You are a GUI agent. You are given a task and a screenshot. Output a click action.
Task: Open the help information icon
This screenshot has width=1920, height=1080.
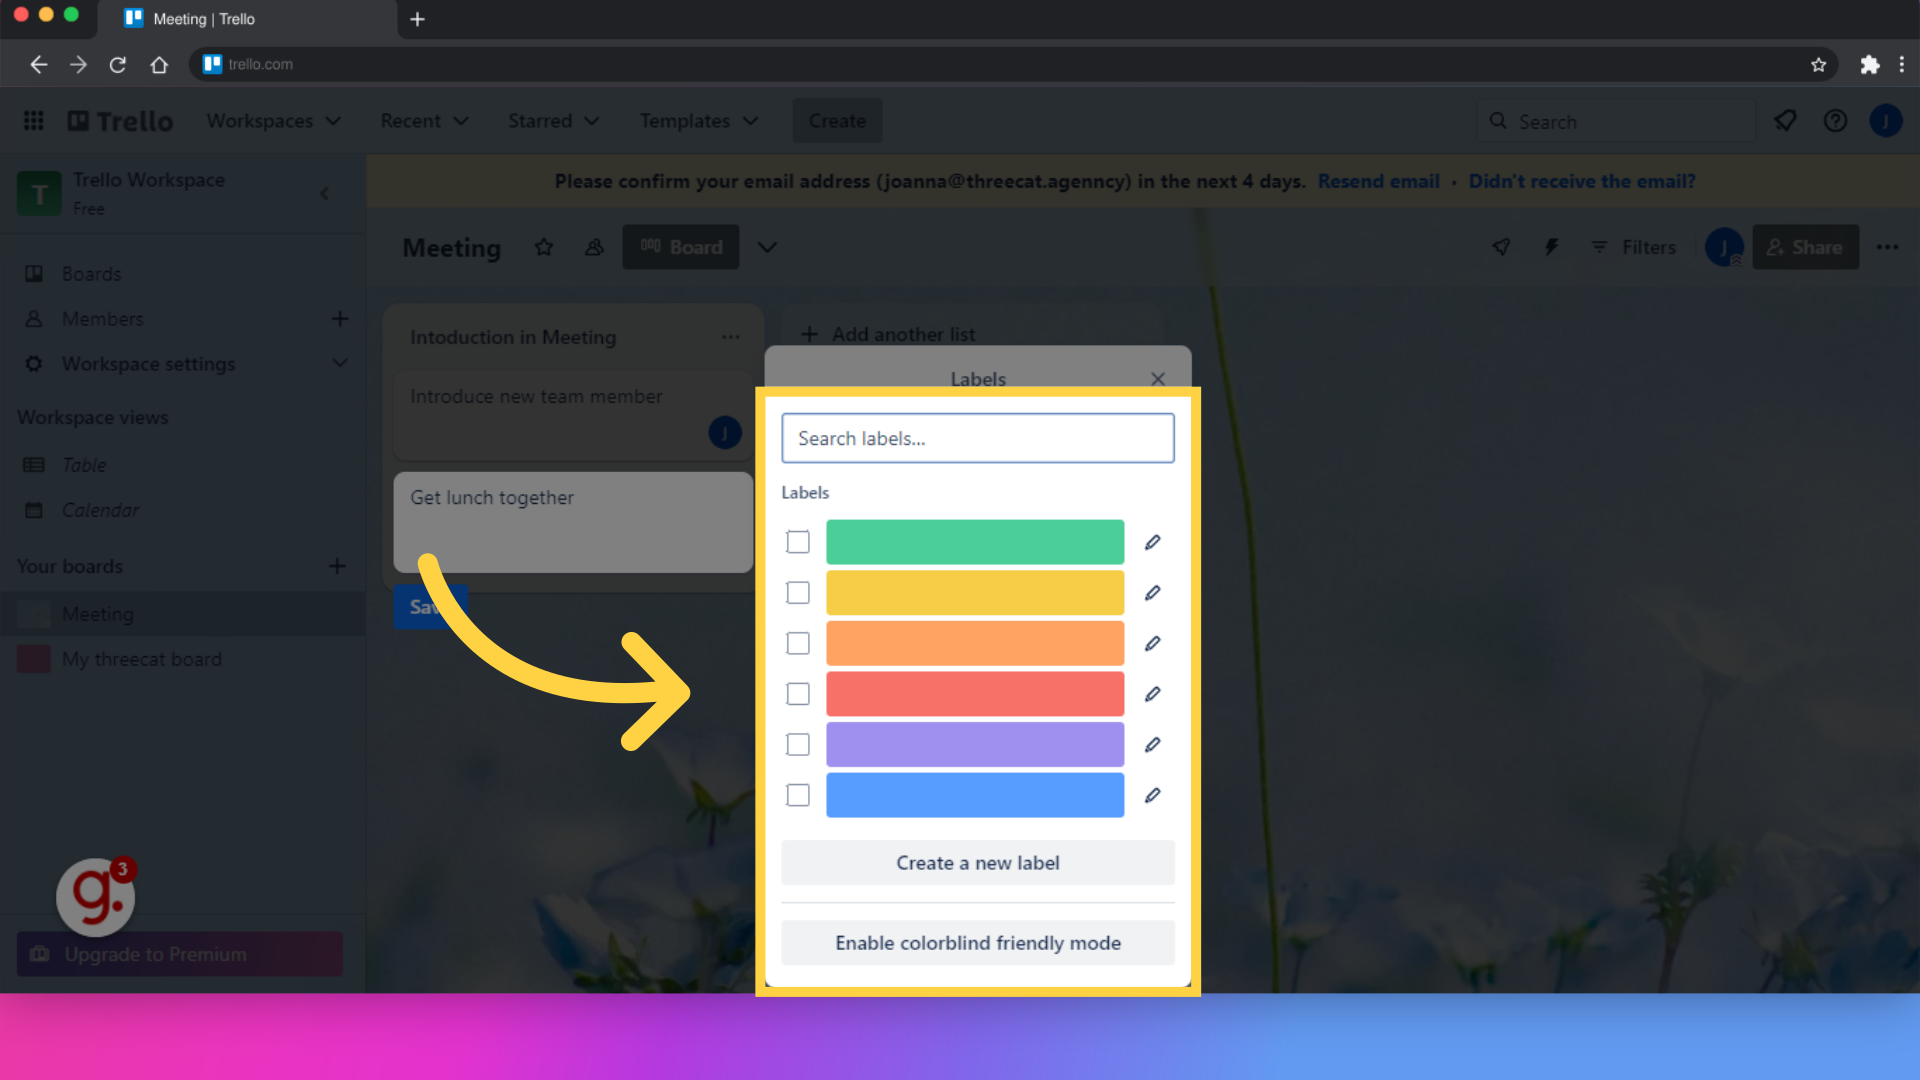[x=1835, y=121]
